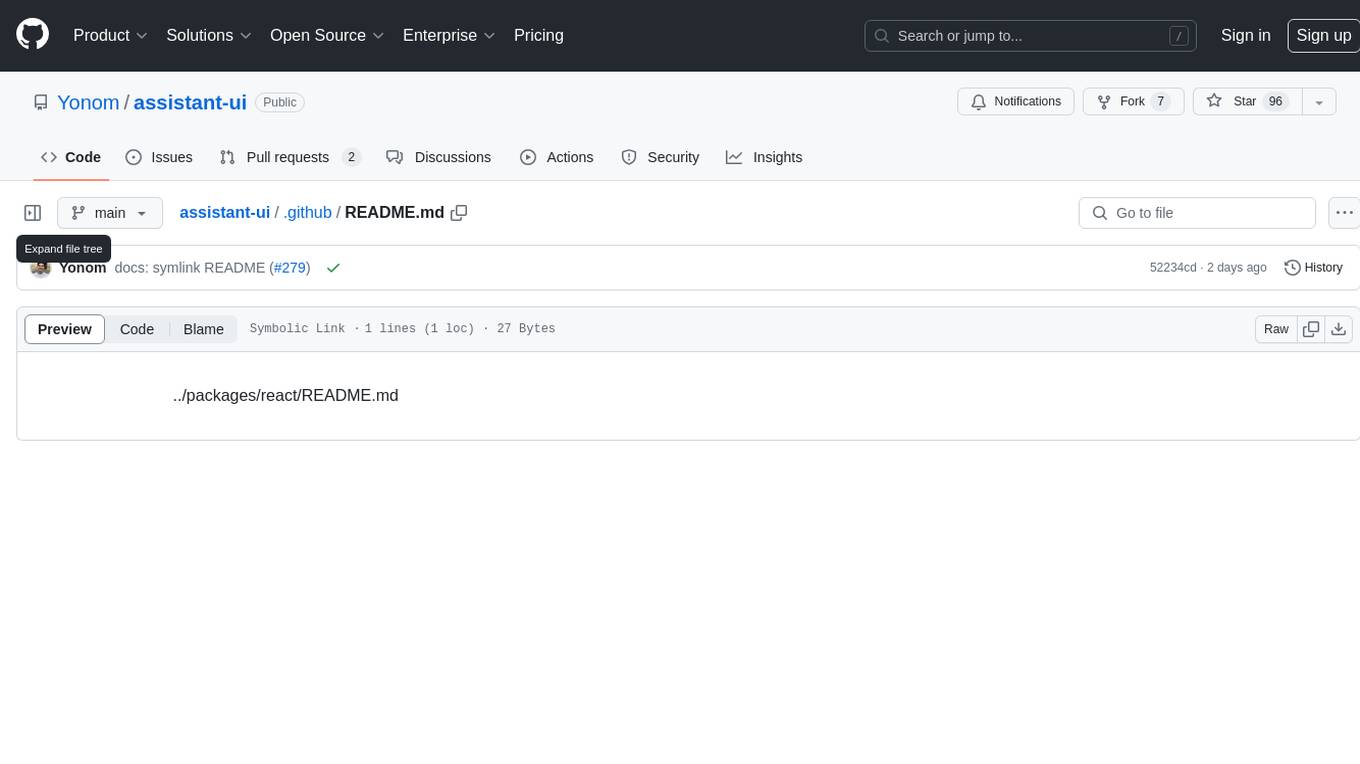
Task: Open the more file actions menu
Action: coord(1344,213)
